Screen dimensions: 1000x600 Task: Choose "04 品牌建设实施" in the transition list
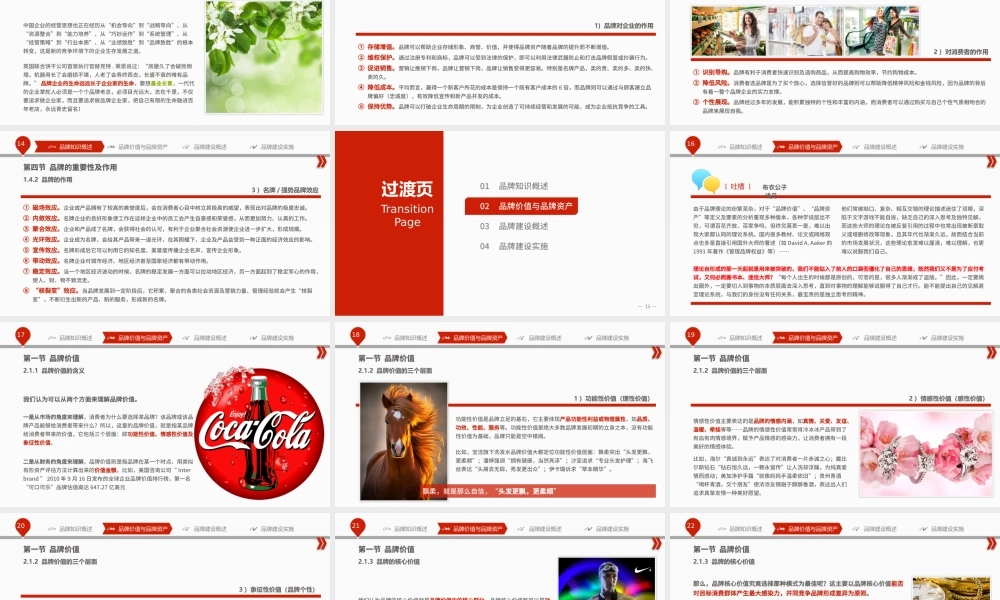click(514, 246)
